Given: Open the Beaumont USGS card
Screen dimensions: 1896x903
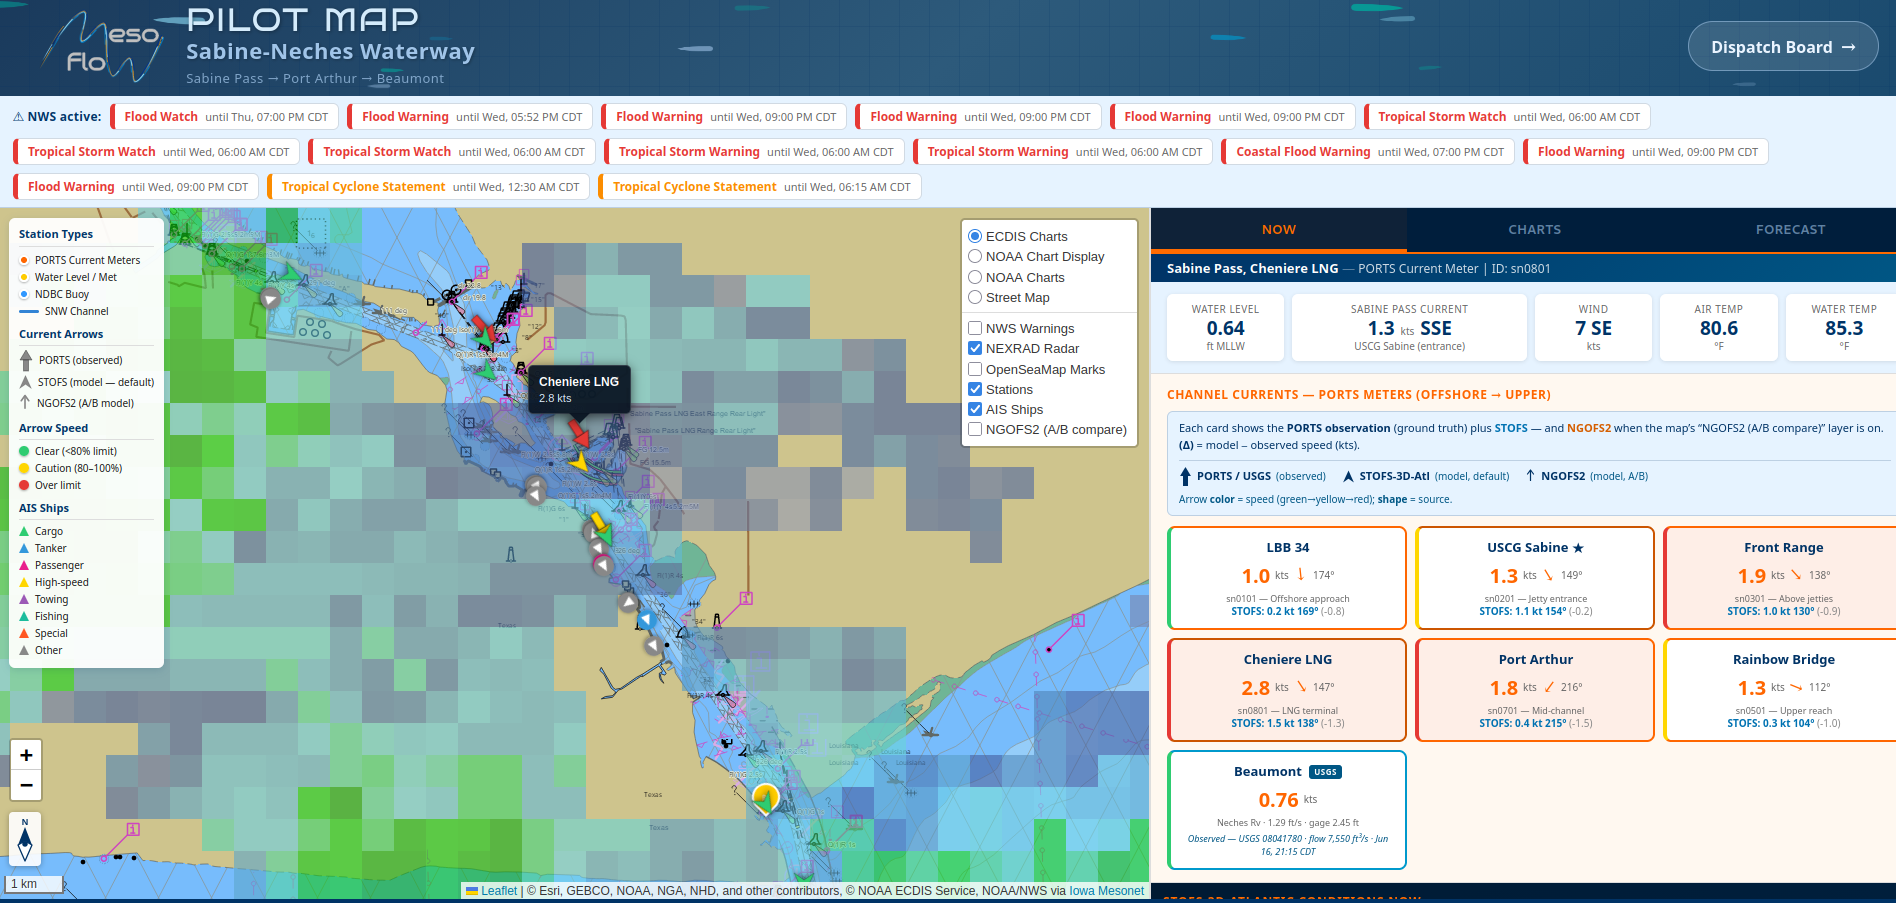Looking at the screenshot, I should pos(1287,810).
